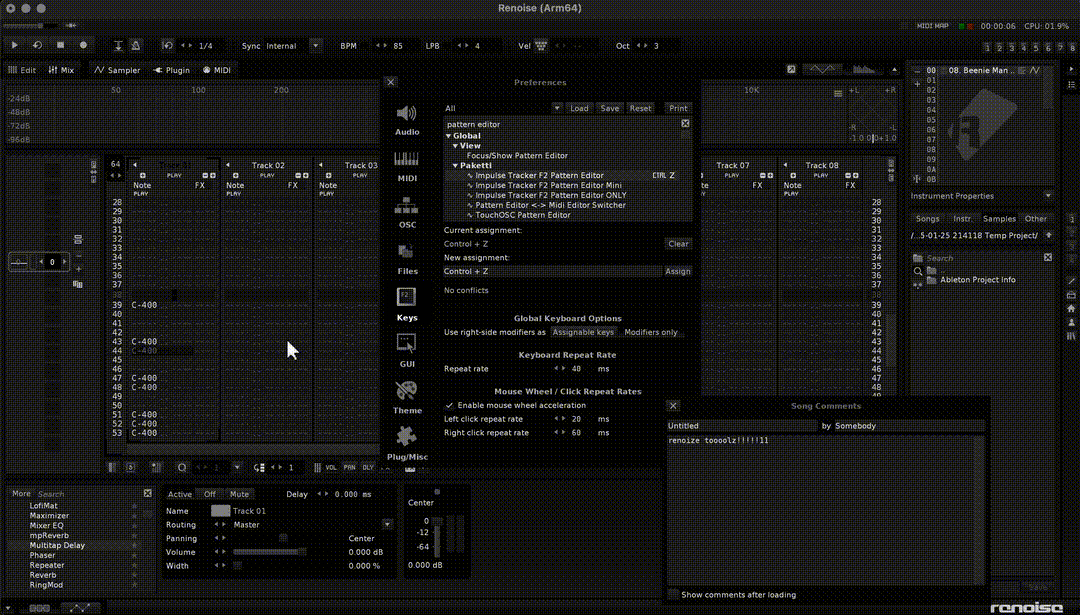Enable mouse wheel acceleration checkbox
1080x615 pixels.
(x=449, y=405)
